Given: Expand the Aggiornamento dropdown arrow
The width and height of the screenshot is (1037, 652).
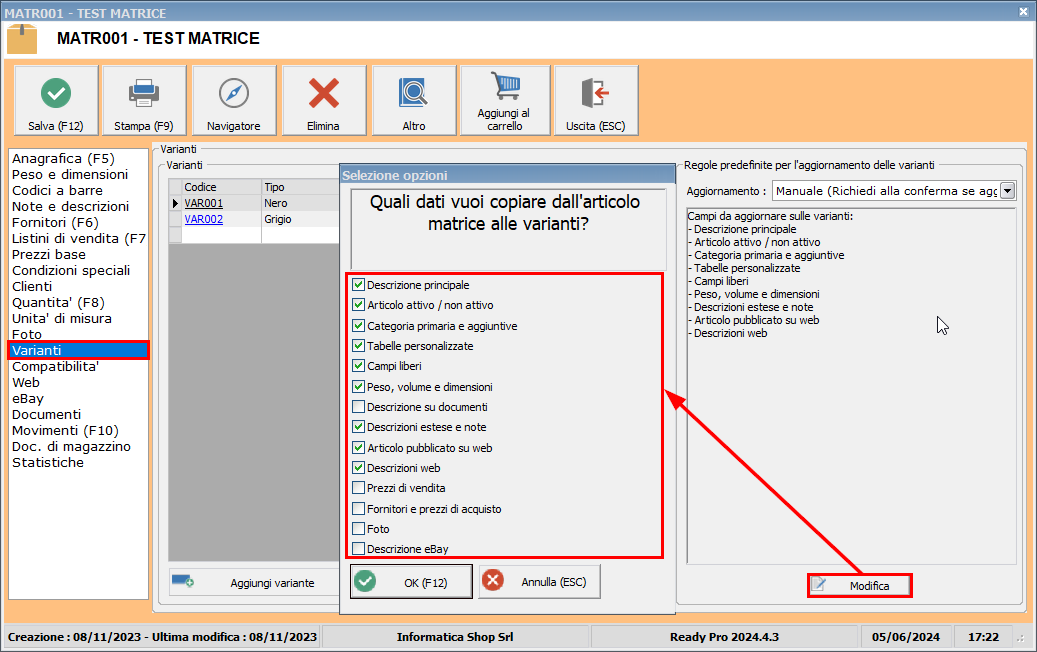Looking at the screenshot, I should tap(1007, 190).
